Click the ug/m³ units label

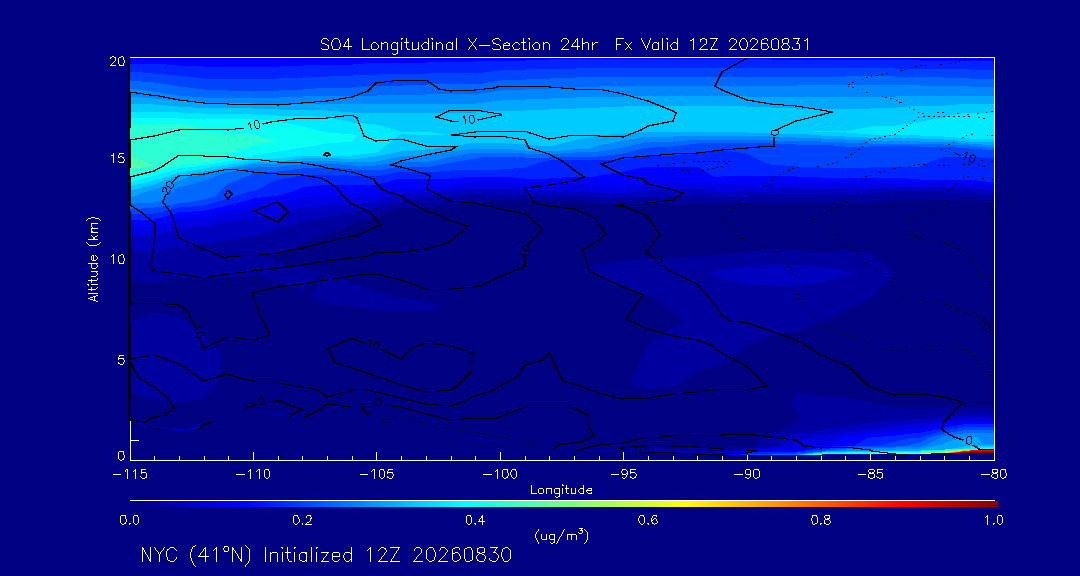click(561, 535)
